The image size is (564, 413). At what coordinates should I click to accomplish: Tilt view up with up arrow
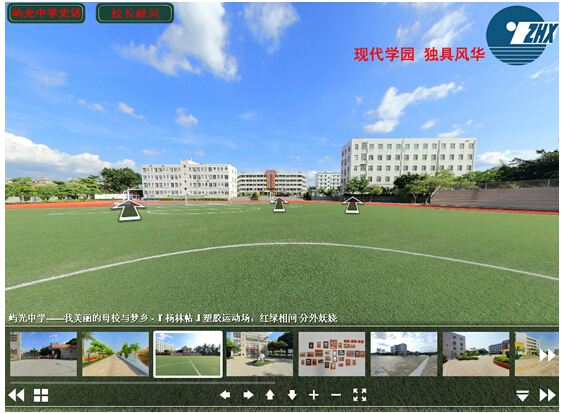pyautogui.click(x=270, y=395)
